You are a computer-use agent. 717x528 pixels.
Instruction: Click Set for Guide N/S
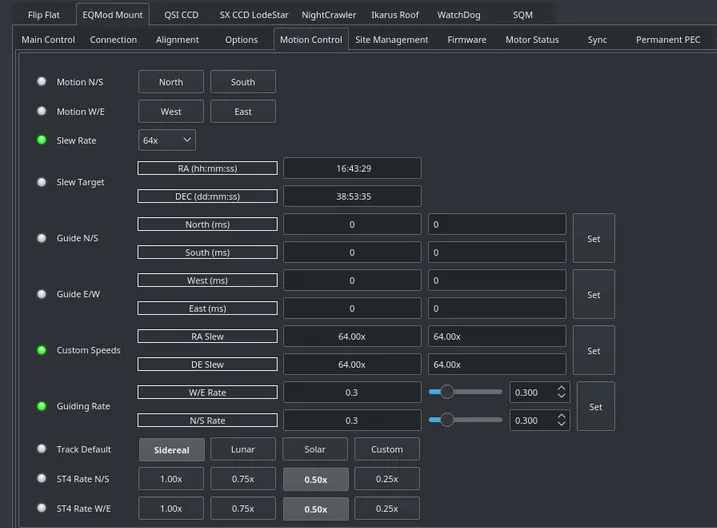click(594, 238)
